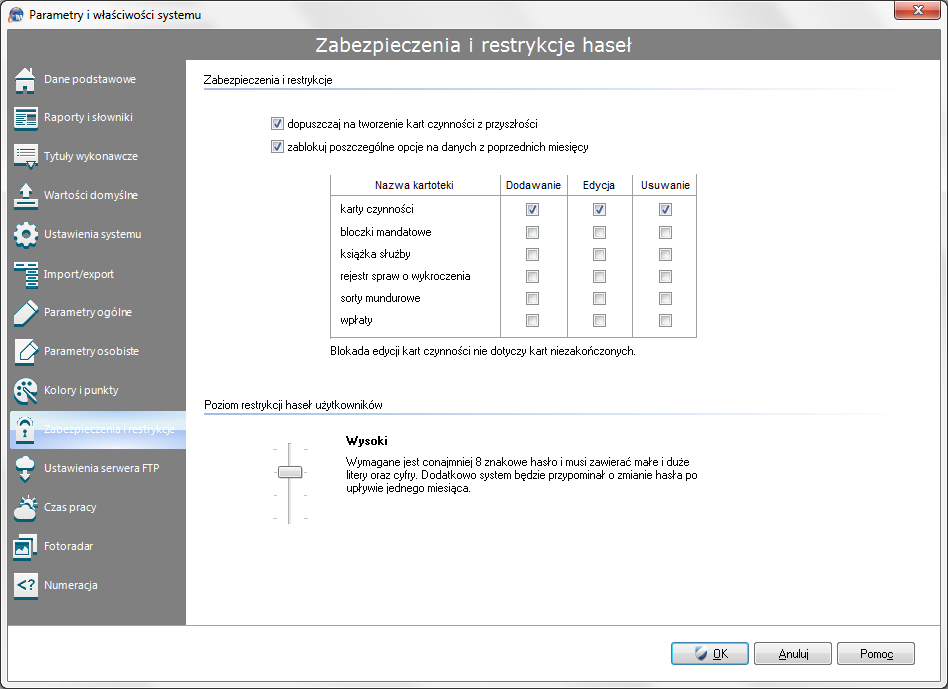Open the Tytuły wykonawcze section
Viewport: 948px width, 689px height.
[90, 157]
